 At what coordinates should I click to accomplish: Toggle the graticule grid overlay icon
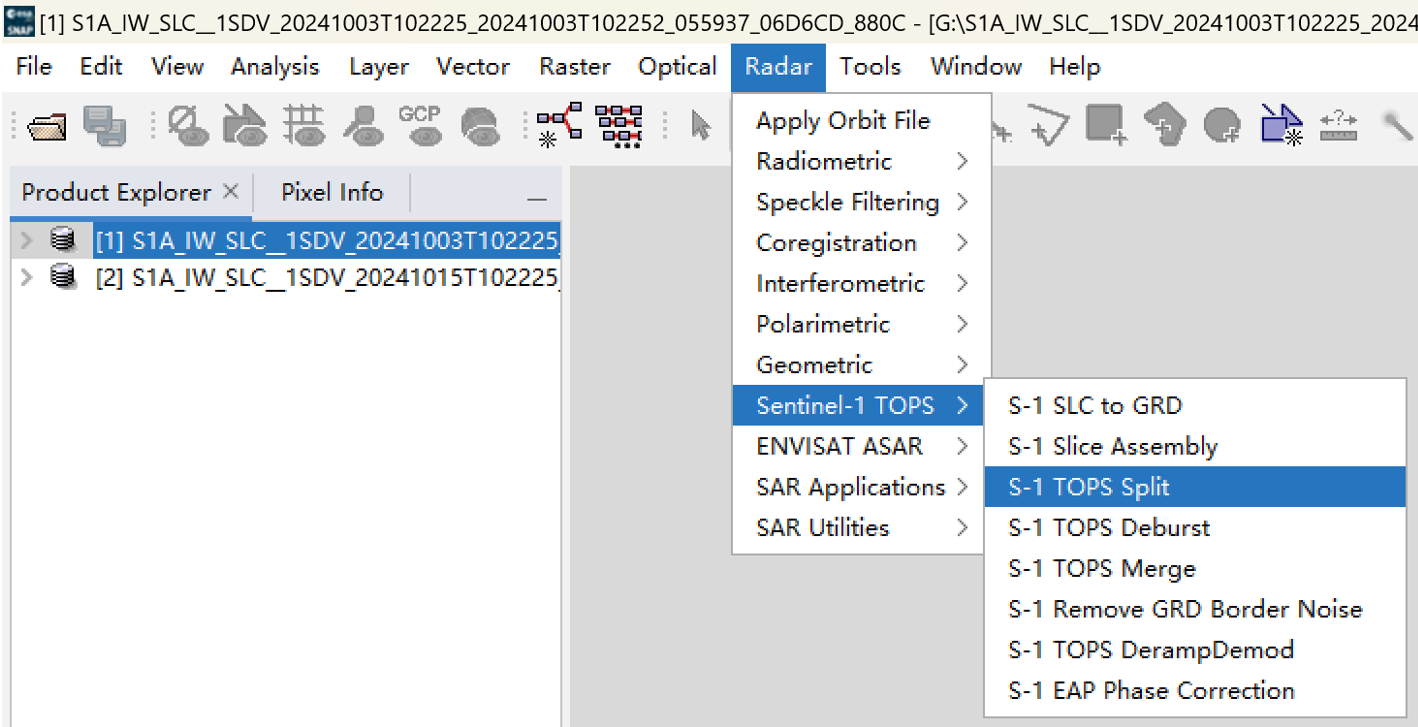point(303,125)
